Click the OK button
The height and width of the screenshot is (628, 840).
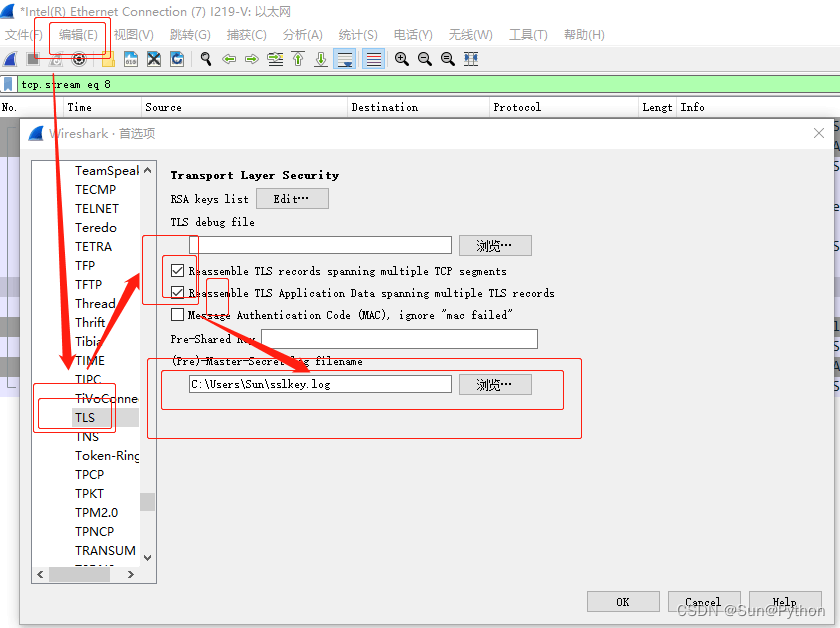pyautogui.click(x=623, y=602)
